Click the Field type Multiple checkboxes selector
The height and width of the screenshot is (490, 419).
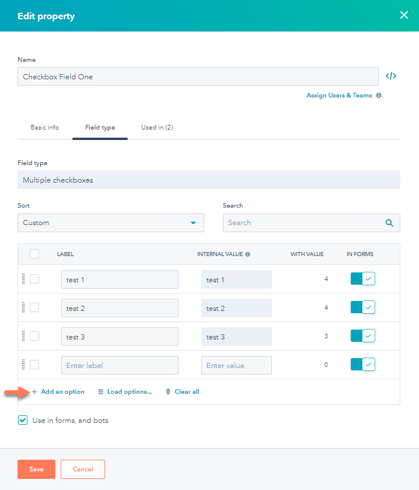pyautogui.click(x=209, y=180)
